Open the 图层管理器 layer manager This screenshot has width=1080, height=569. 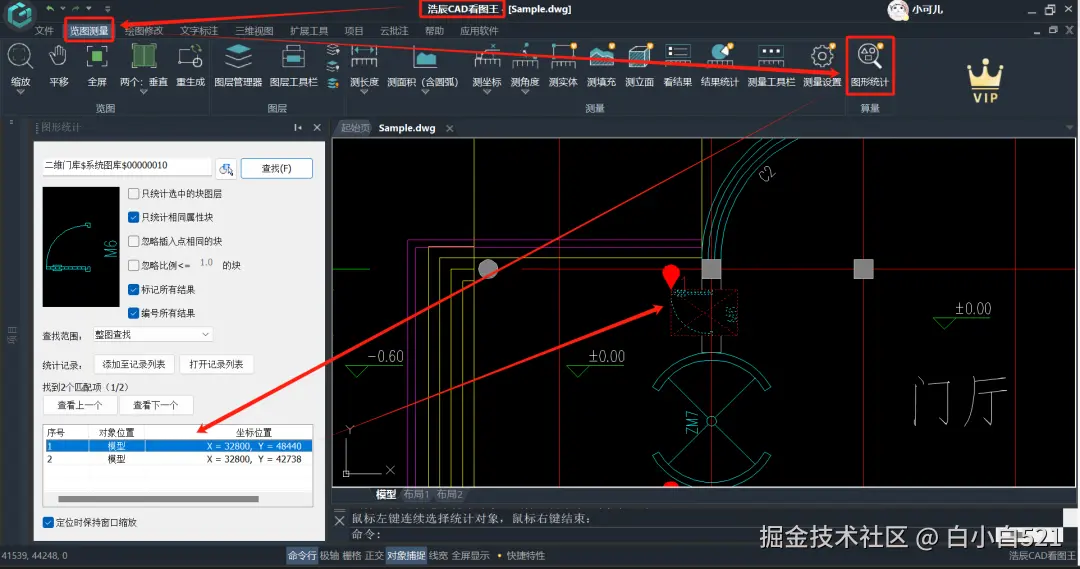[x=238, y=57]
